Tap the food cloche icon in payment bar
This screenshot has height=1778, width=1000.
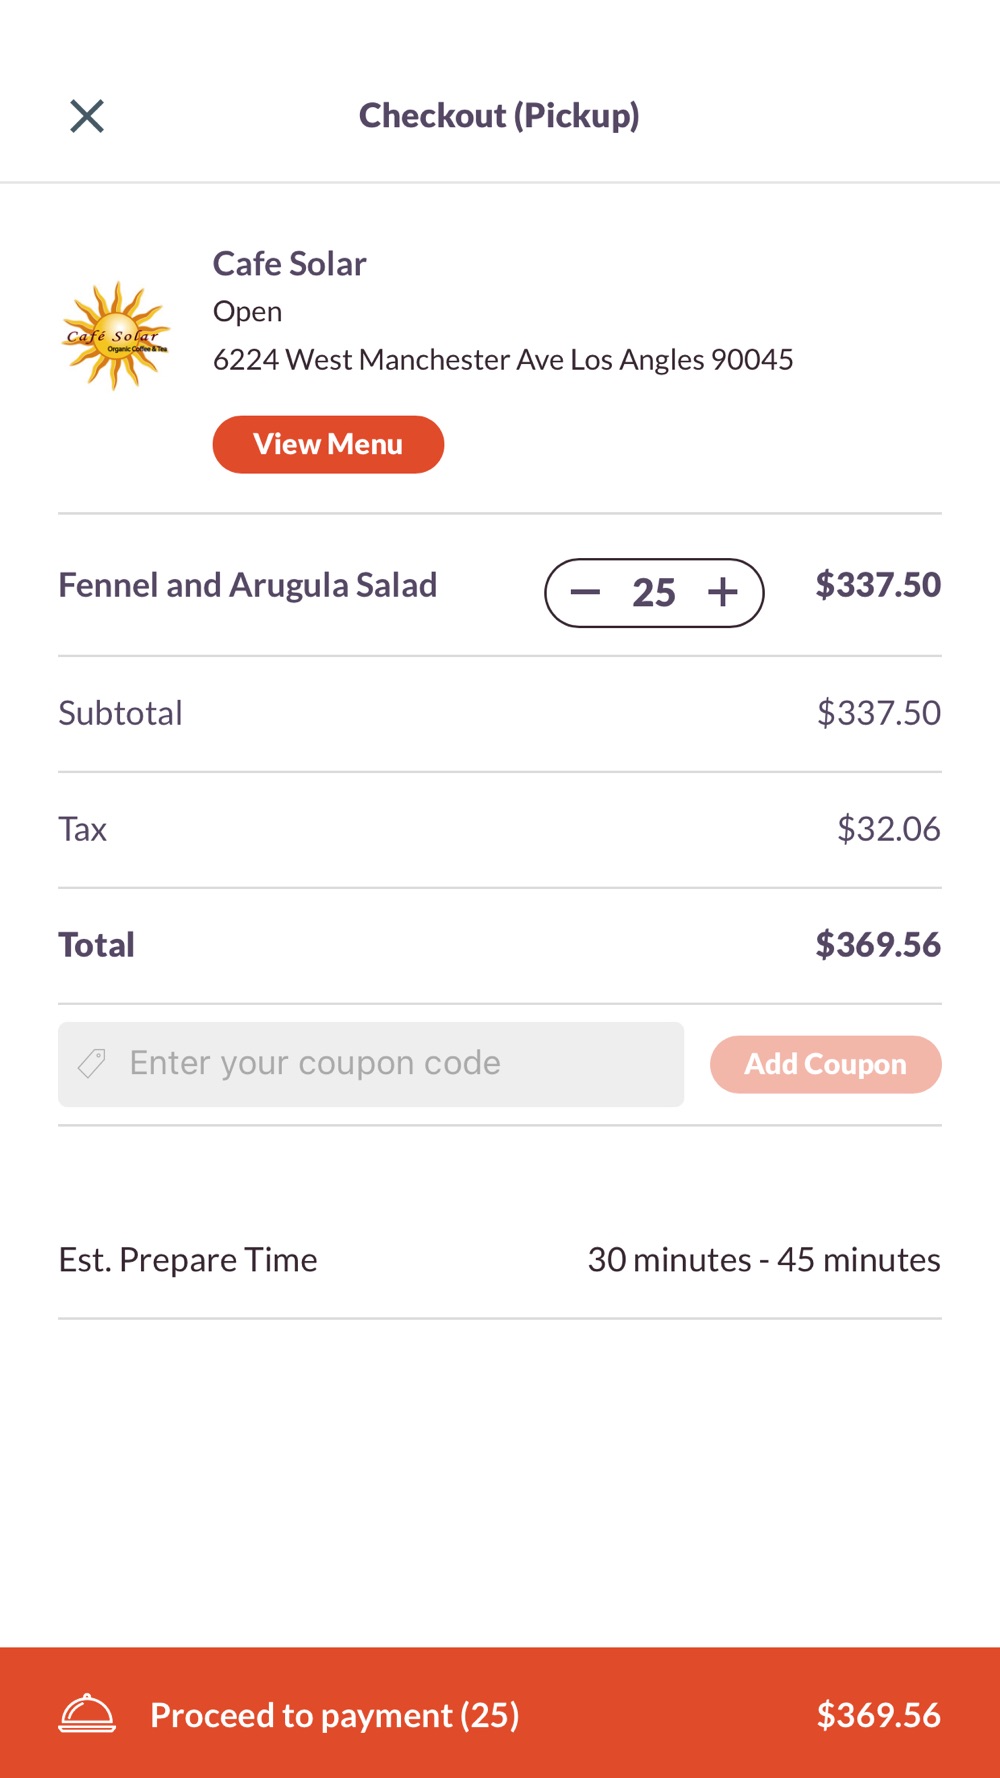87,1714
